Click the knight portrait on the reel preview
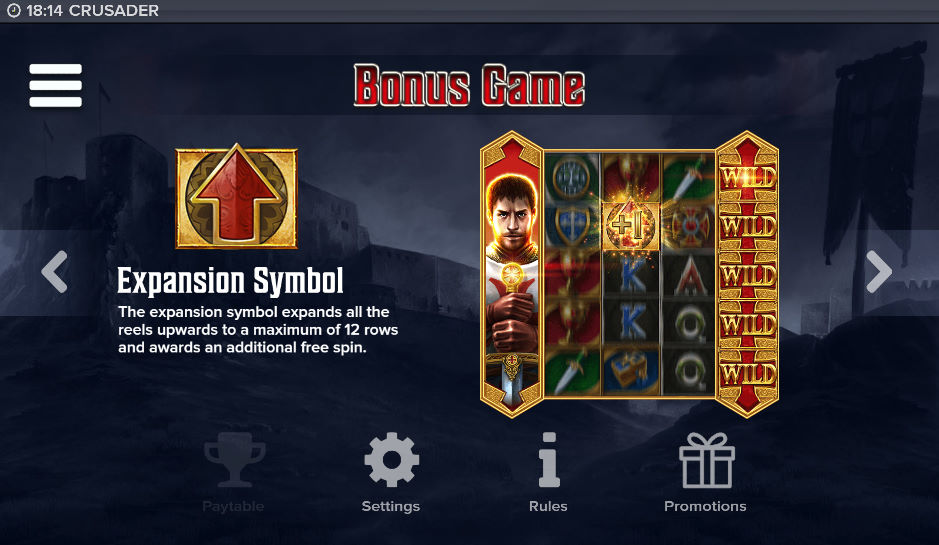The image size is (939, 545). click(512, 274)
